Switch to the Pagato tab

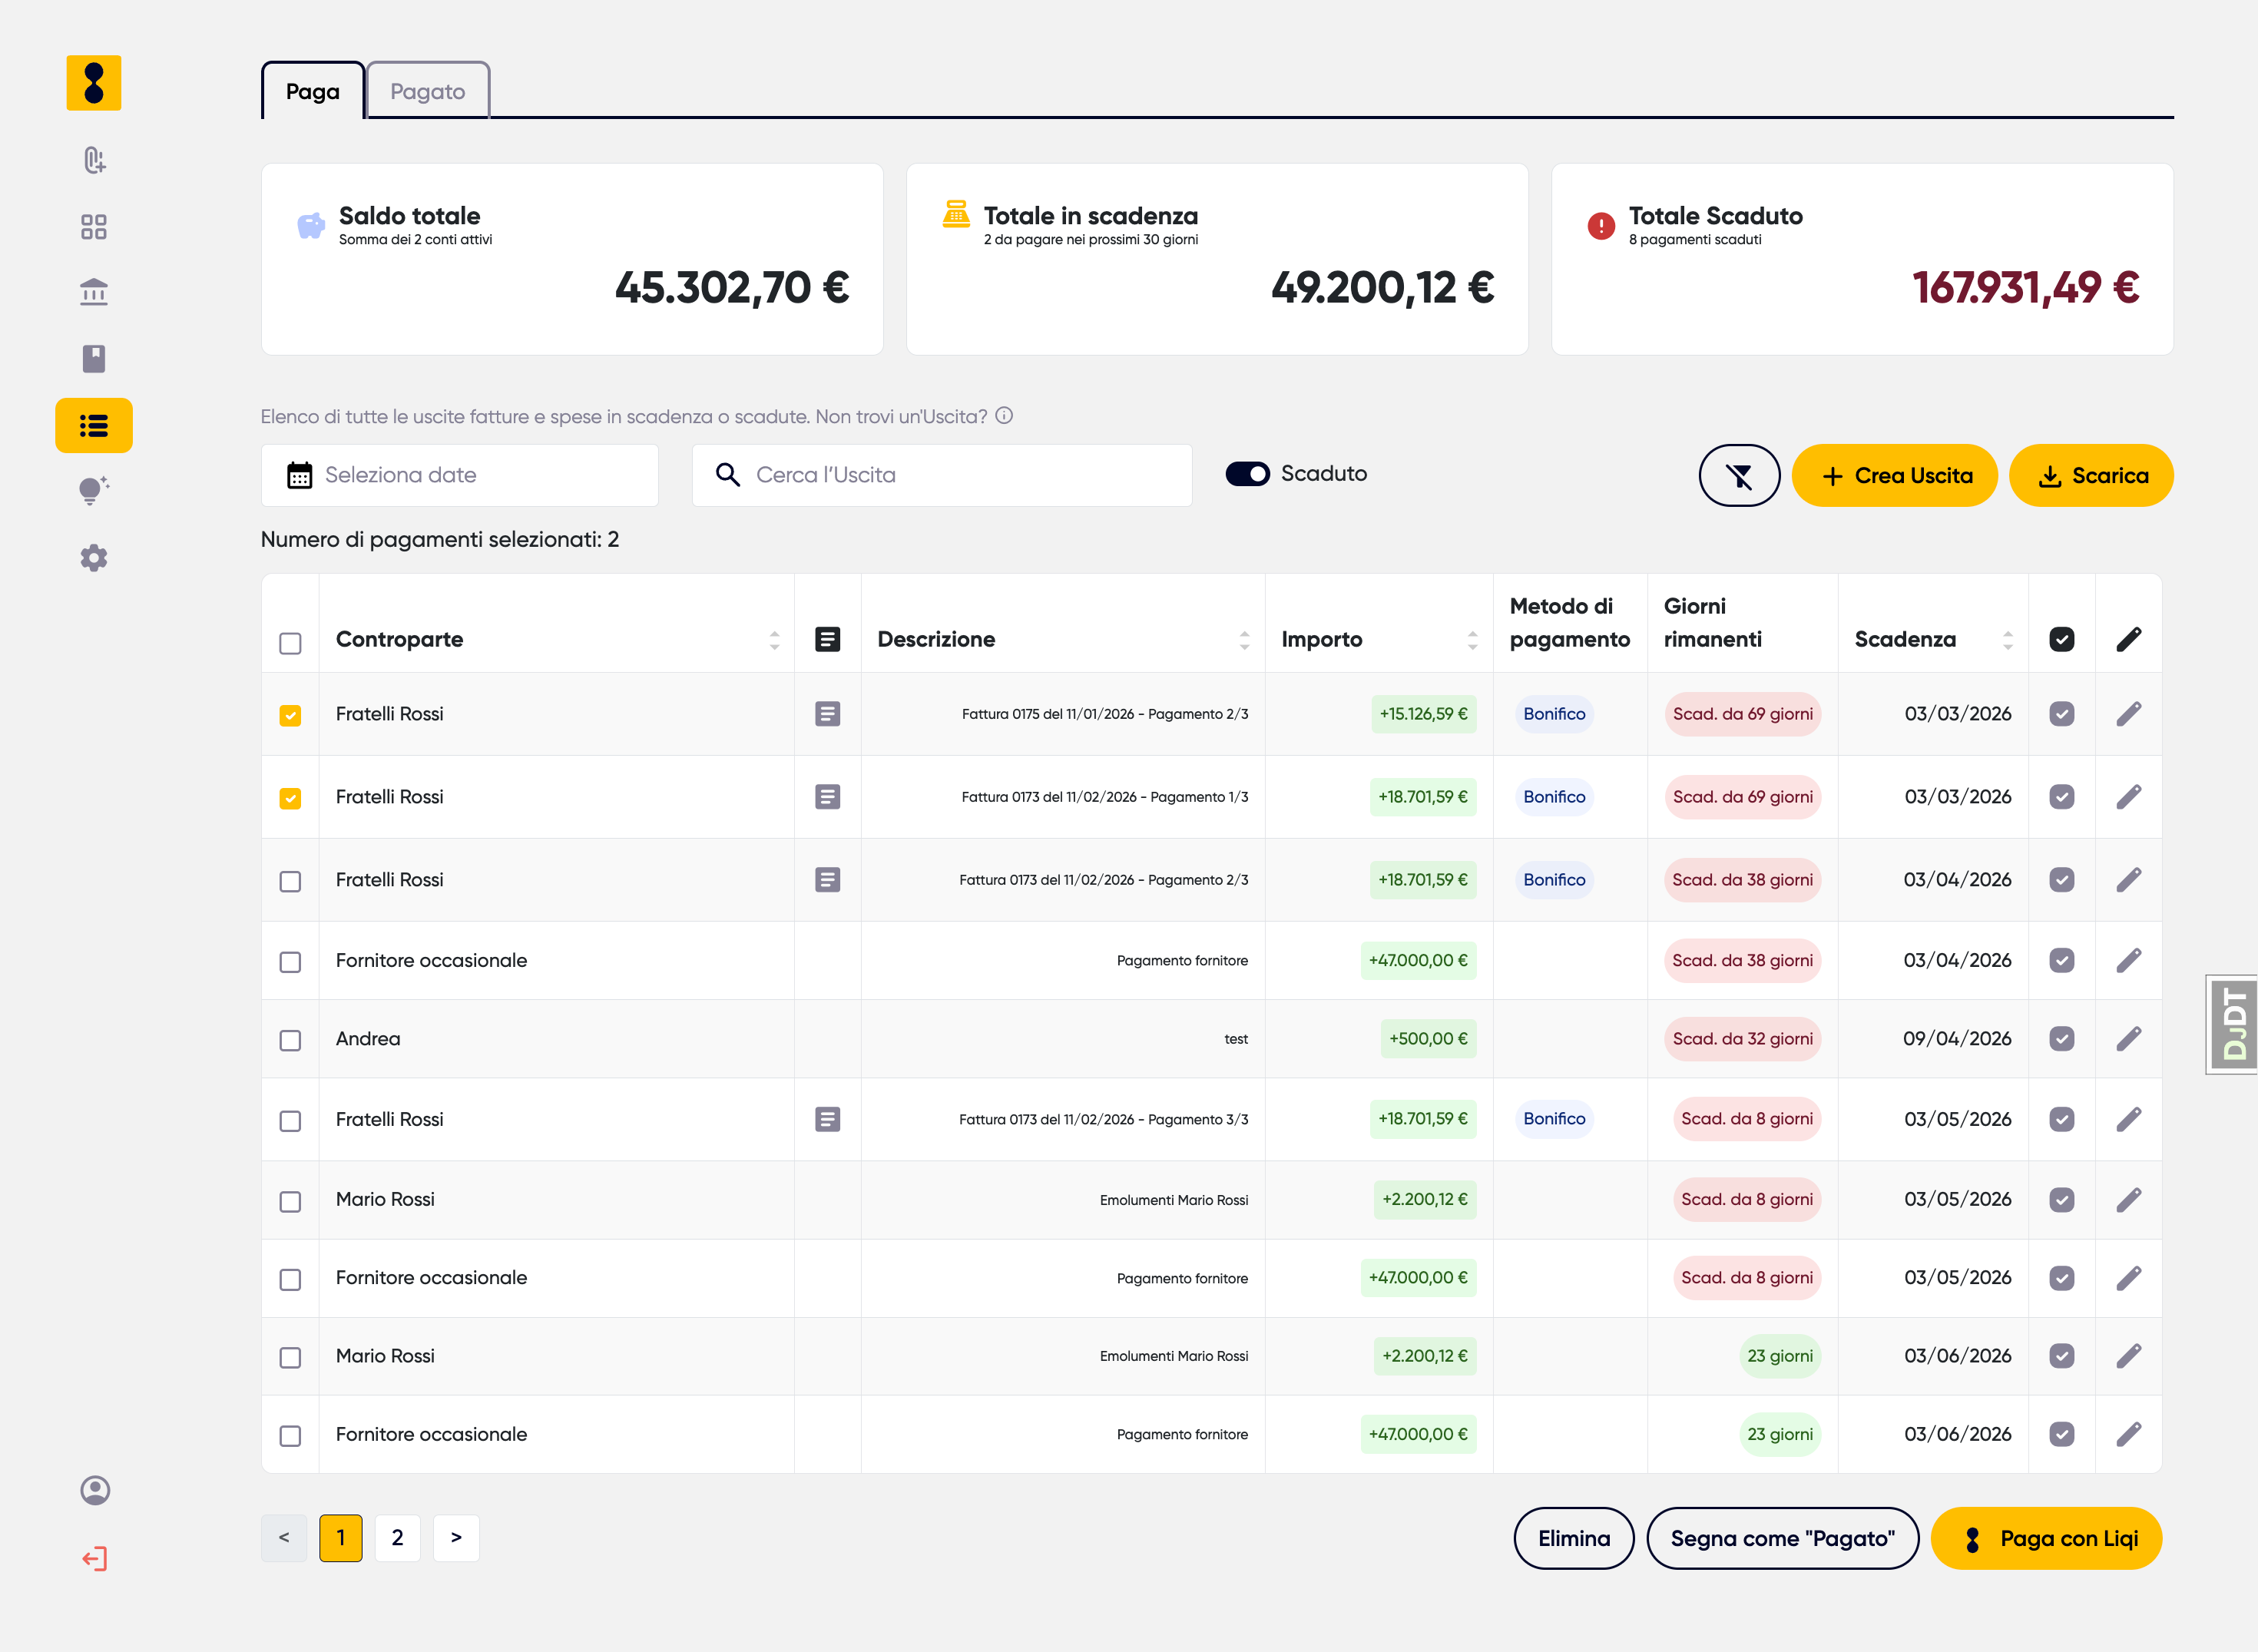[x=428, y=91]
